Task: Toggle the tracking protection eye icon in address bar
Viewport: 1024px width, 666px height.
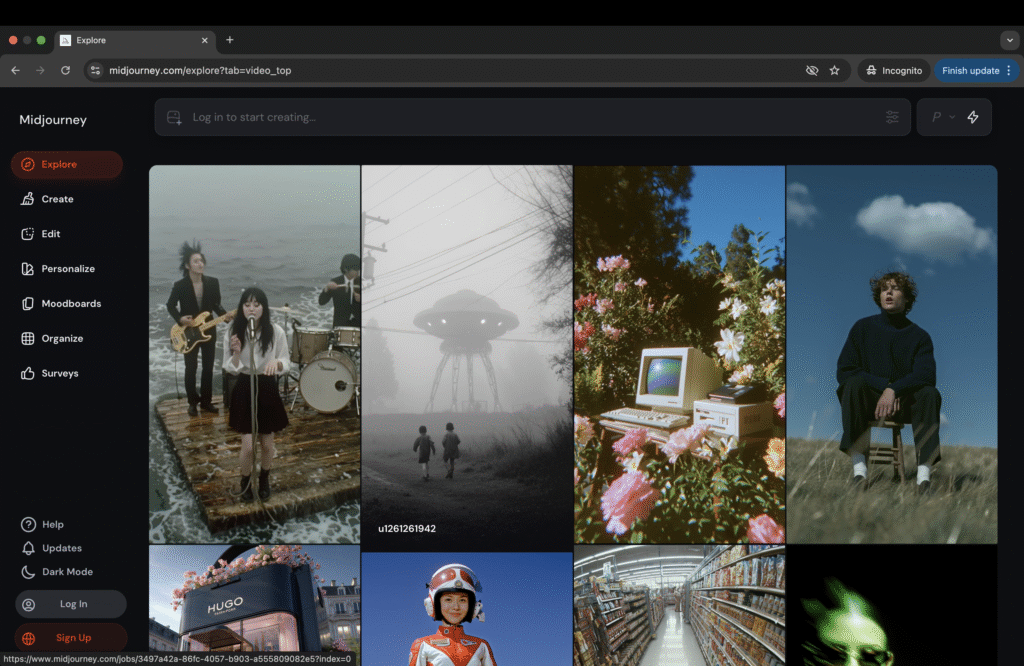Action: click(812, 71)
